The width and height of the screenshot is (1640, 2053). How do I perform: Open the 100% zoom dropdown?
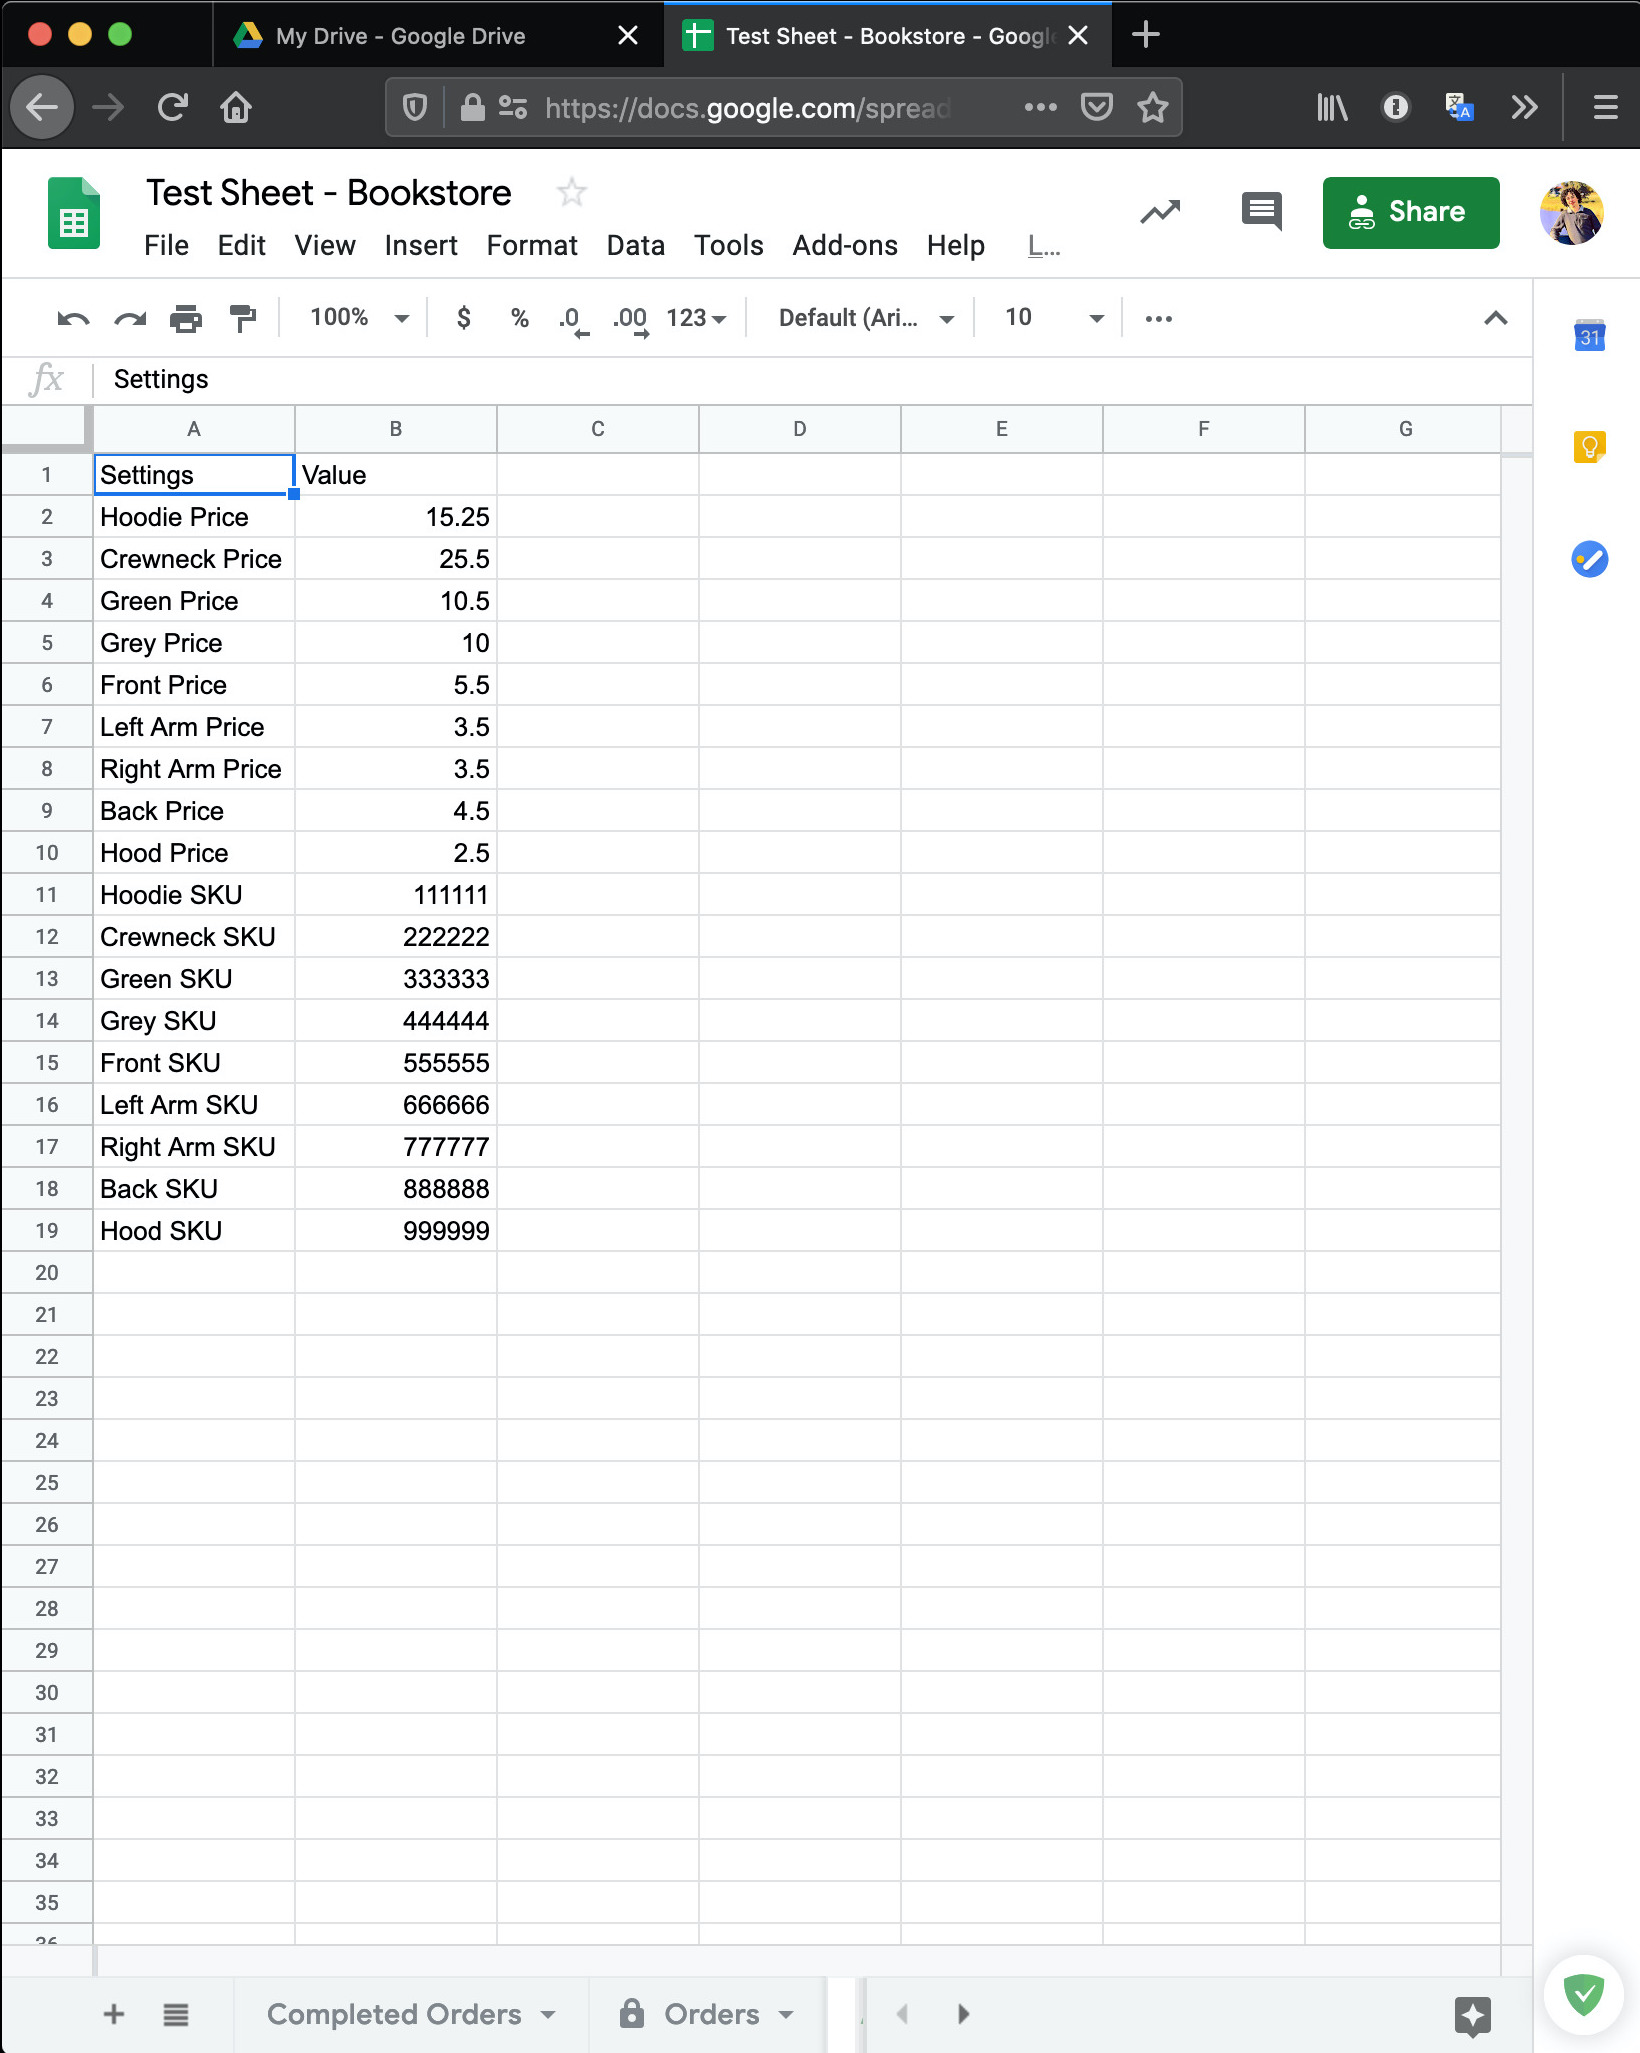coord(359,318)
